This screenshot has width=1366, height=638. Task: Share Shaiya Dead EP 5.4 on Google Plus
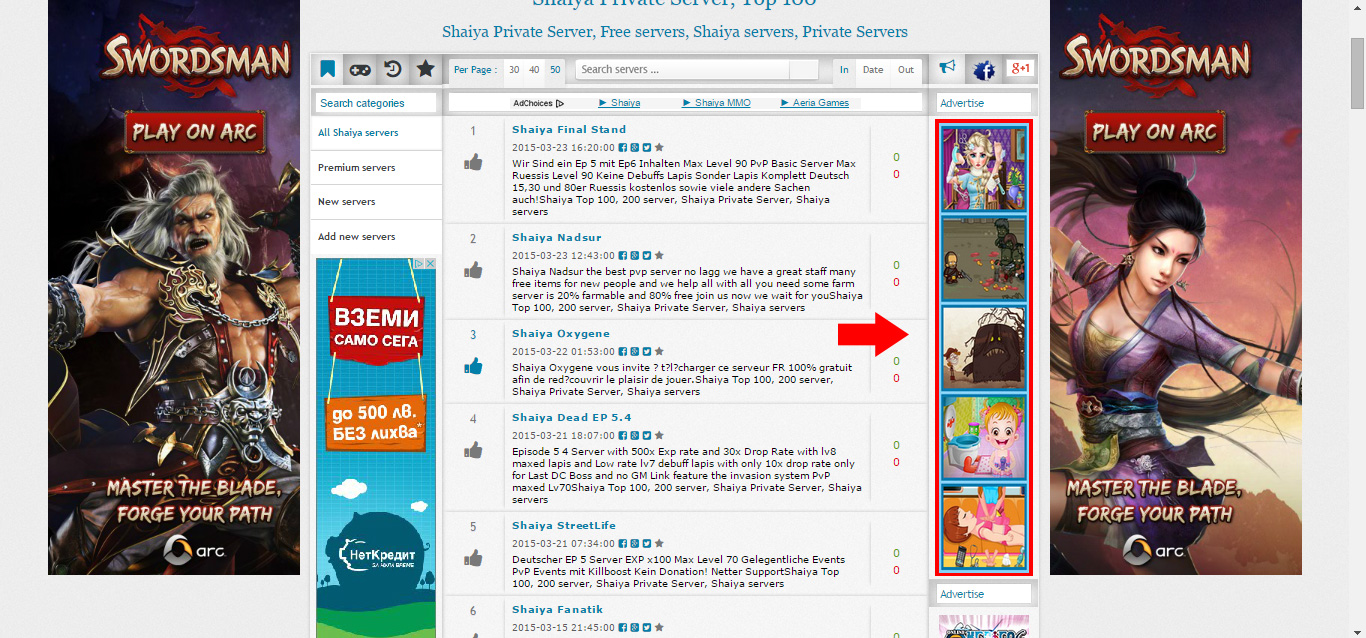[x=635, y=435]
